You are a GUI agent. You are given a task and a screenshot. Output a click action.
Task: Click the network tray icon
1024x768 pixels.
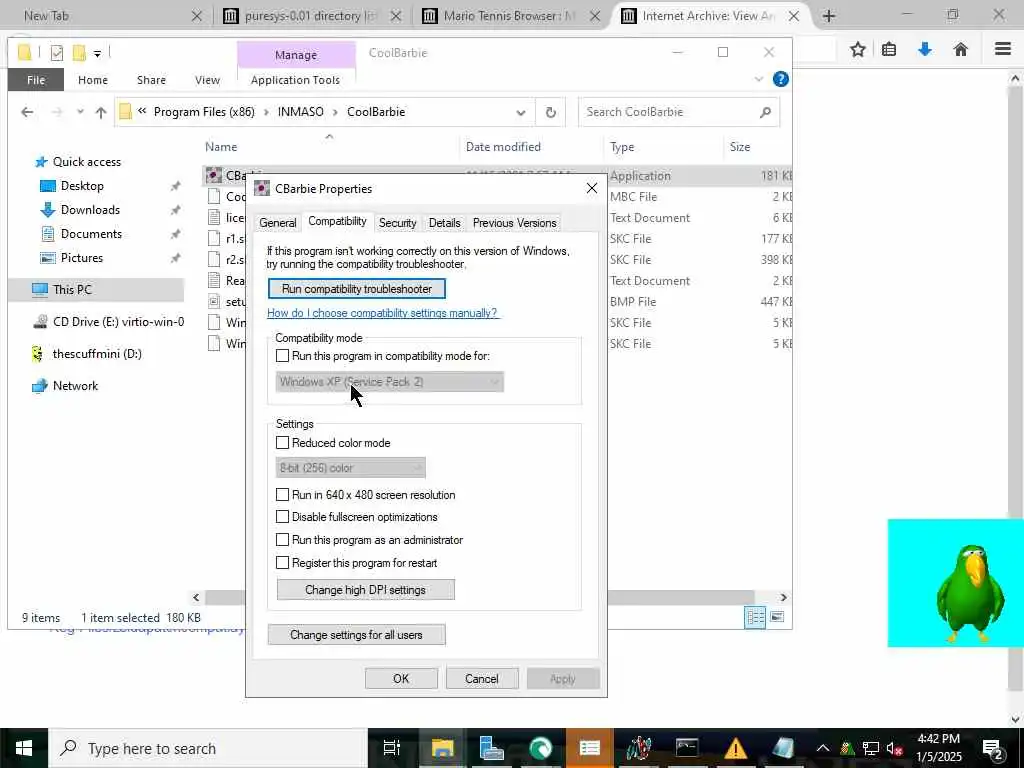871,748
